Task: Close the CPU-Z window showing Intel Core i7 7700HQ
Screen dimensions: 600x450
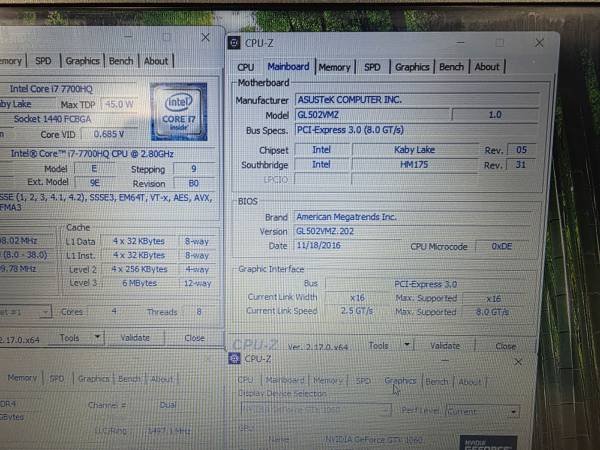Action: pos(205,37)
